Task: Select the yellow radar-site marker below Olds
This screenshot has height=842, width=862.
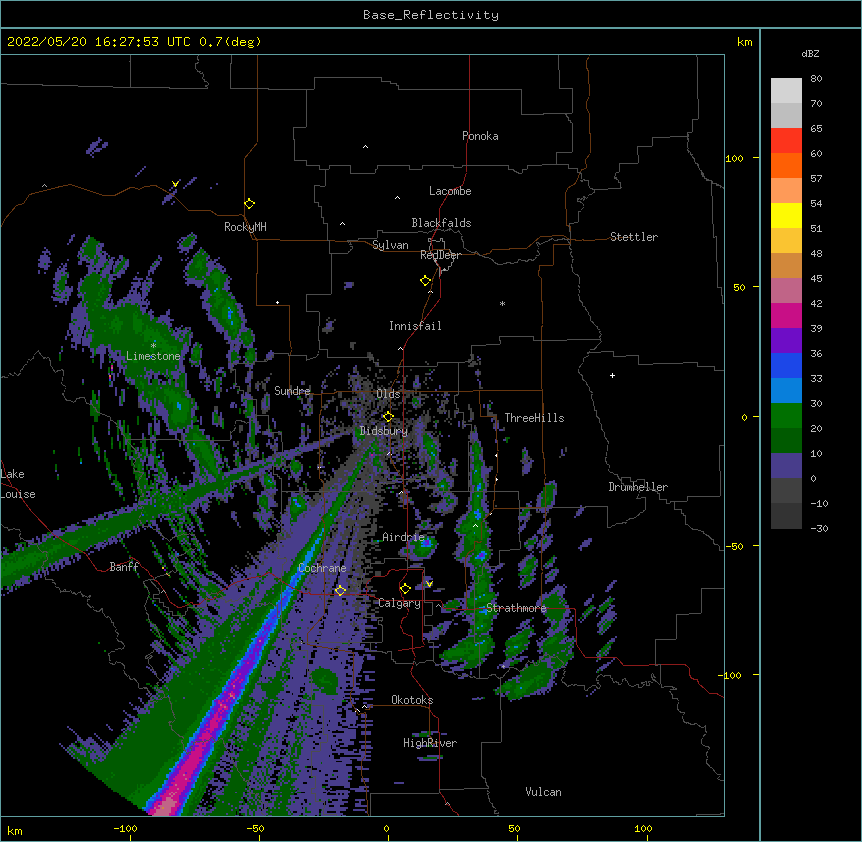Action: pos(388,417)
